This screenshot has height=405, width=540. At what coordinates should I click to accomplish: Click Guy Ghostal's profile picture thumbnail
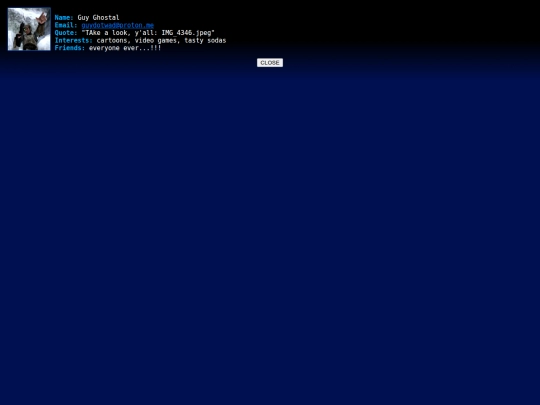click(x=29, y=29)
